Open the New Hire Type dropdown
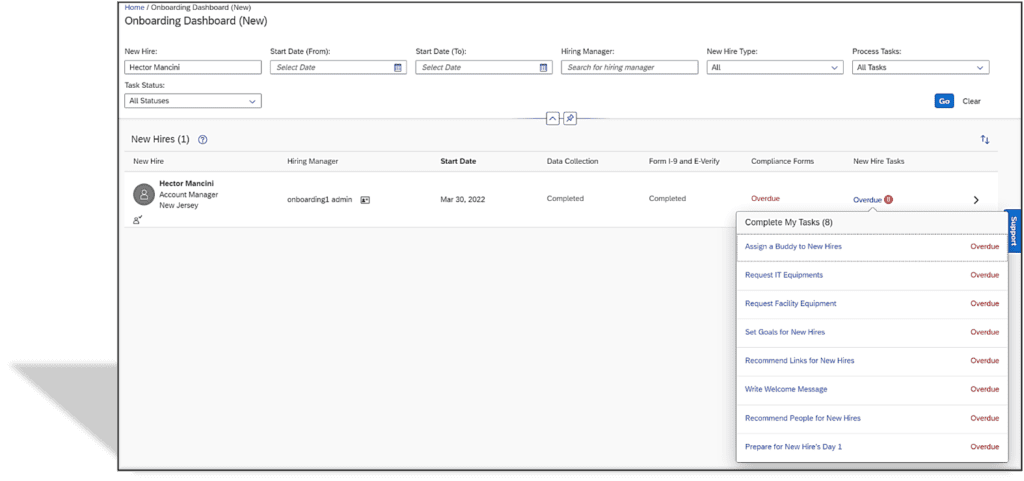This screenshot has height=481, width=1024. pyautogui.click(x=775, y=67)
